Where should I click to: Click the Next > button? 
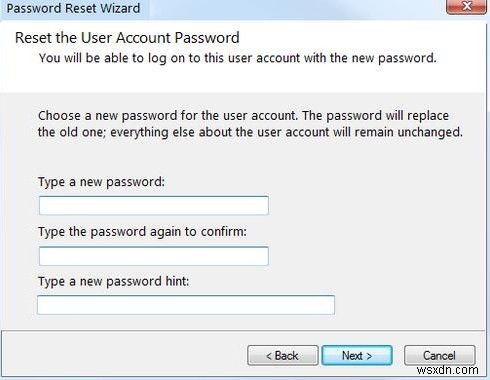click(x=357, y=355)
